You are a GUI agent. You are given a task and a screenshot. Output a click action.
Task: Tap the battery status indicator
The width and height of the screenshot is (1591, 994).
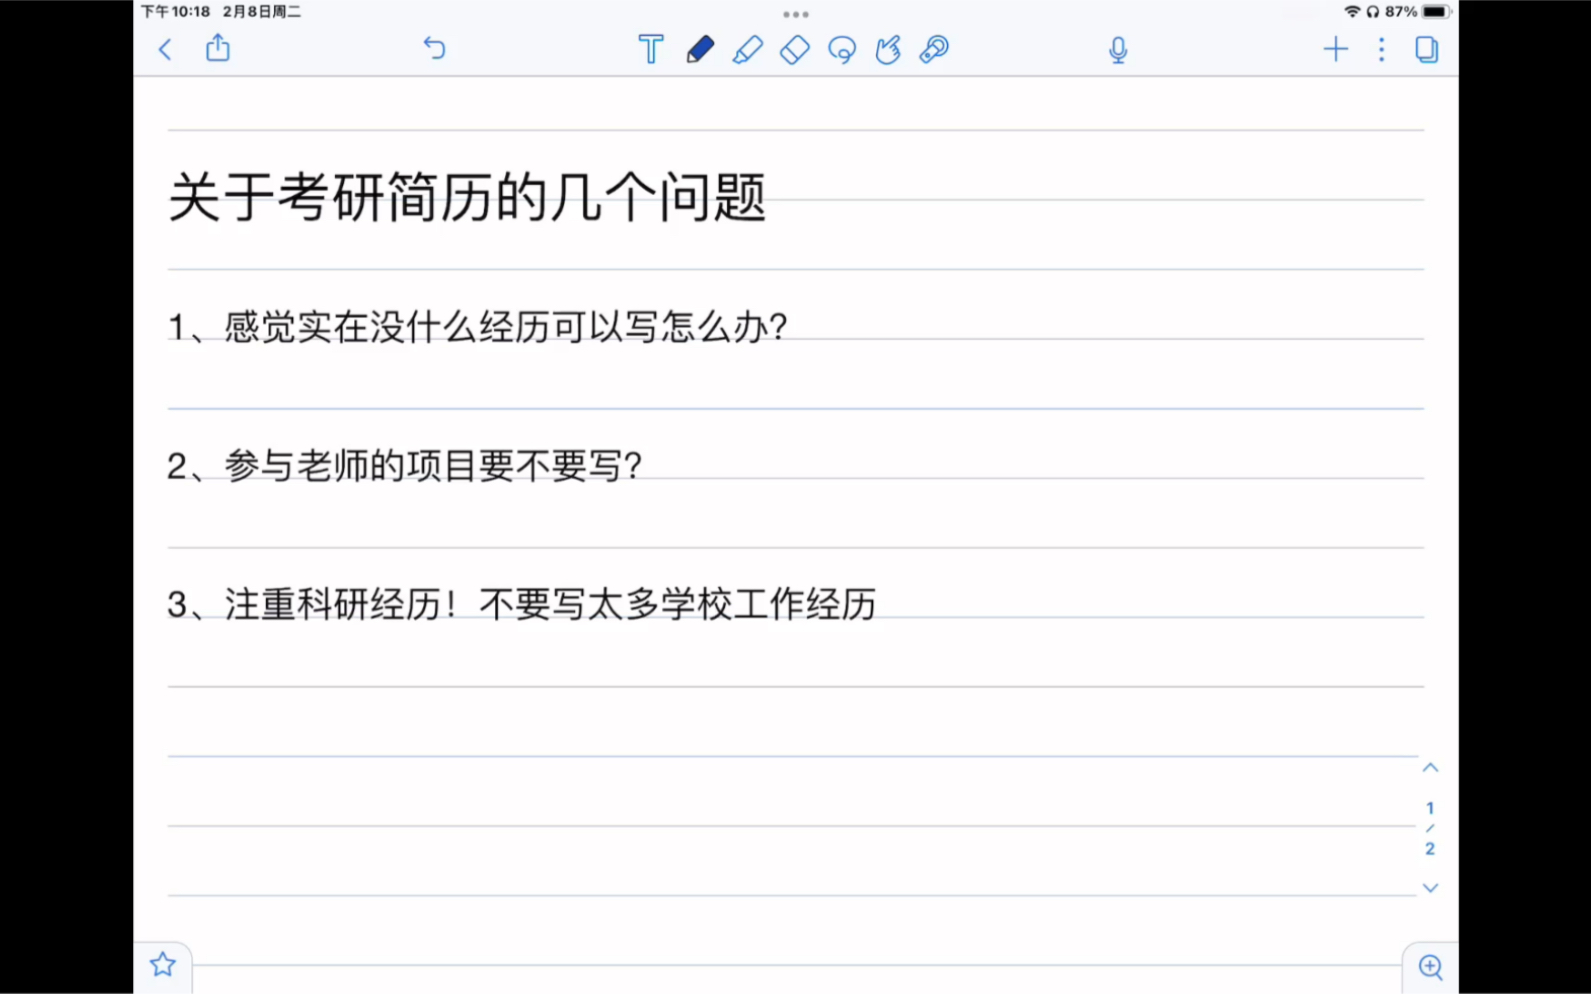click(1435, 12)
